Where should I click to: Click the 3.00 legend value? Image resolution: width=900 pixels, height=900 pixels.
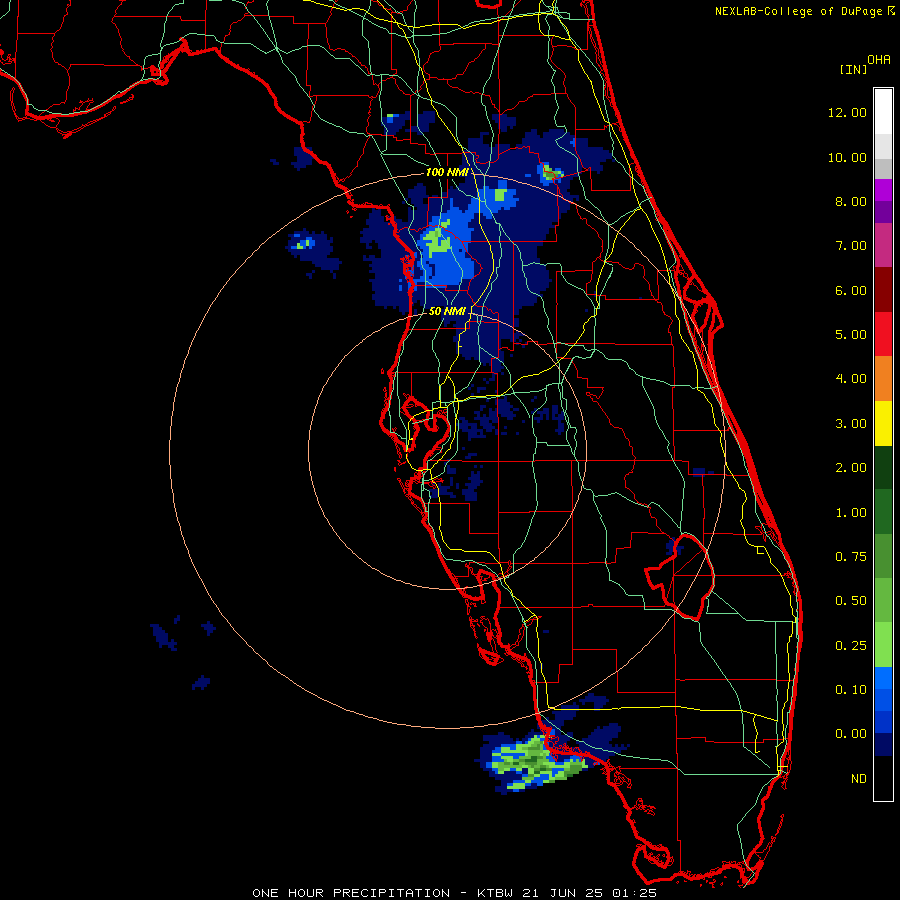[851, 424]
